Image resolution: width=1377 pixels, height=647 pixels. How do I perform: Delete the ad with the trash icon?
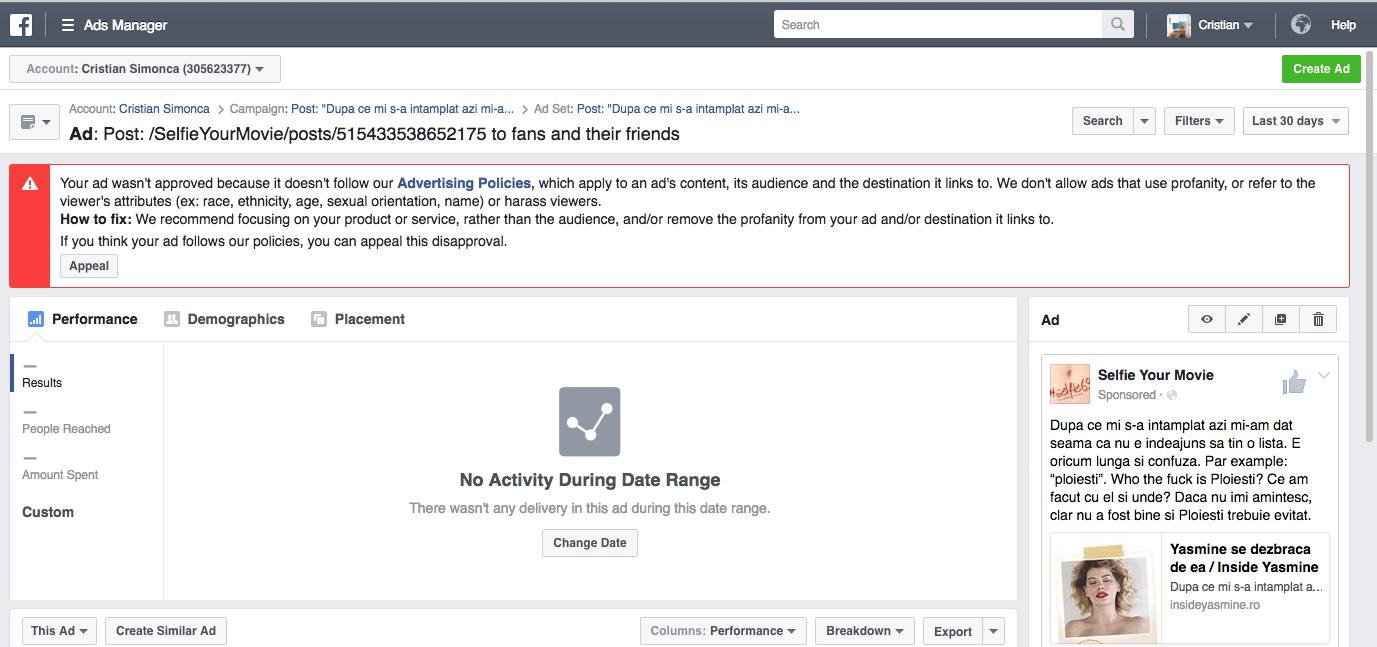1318,319
